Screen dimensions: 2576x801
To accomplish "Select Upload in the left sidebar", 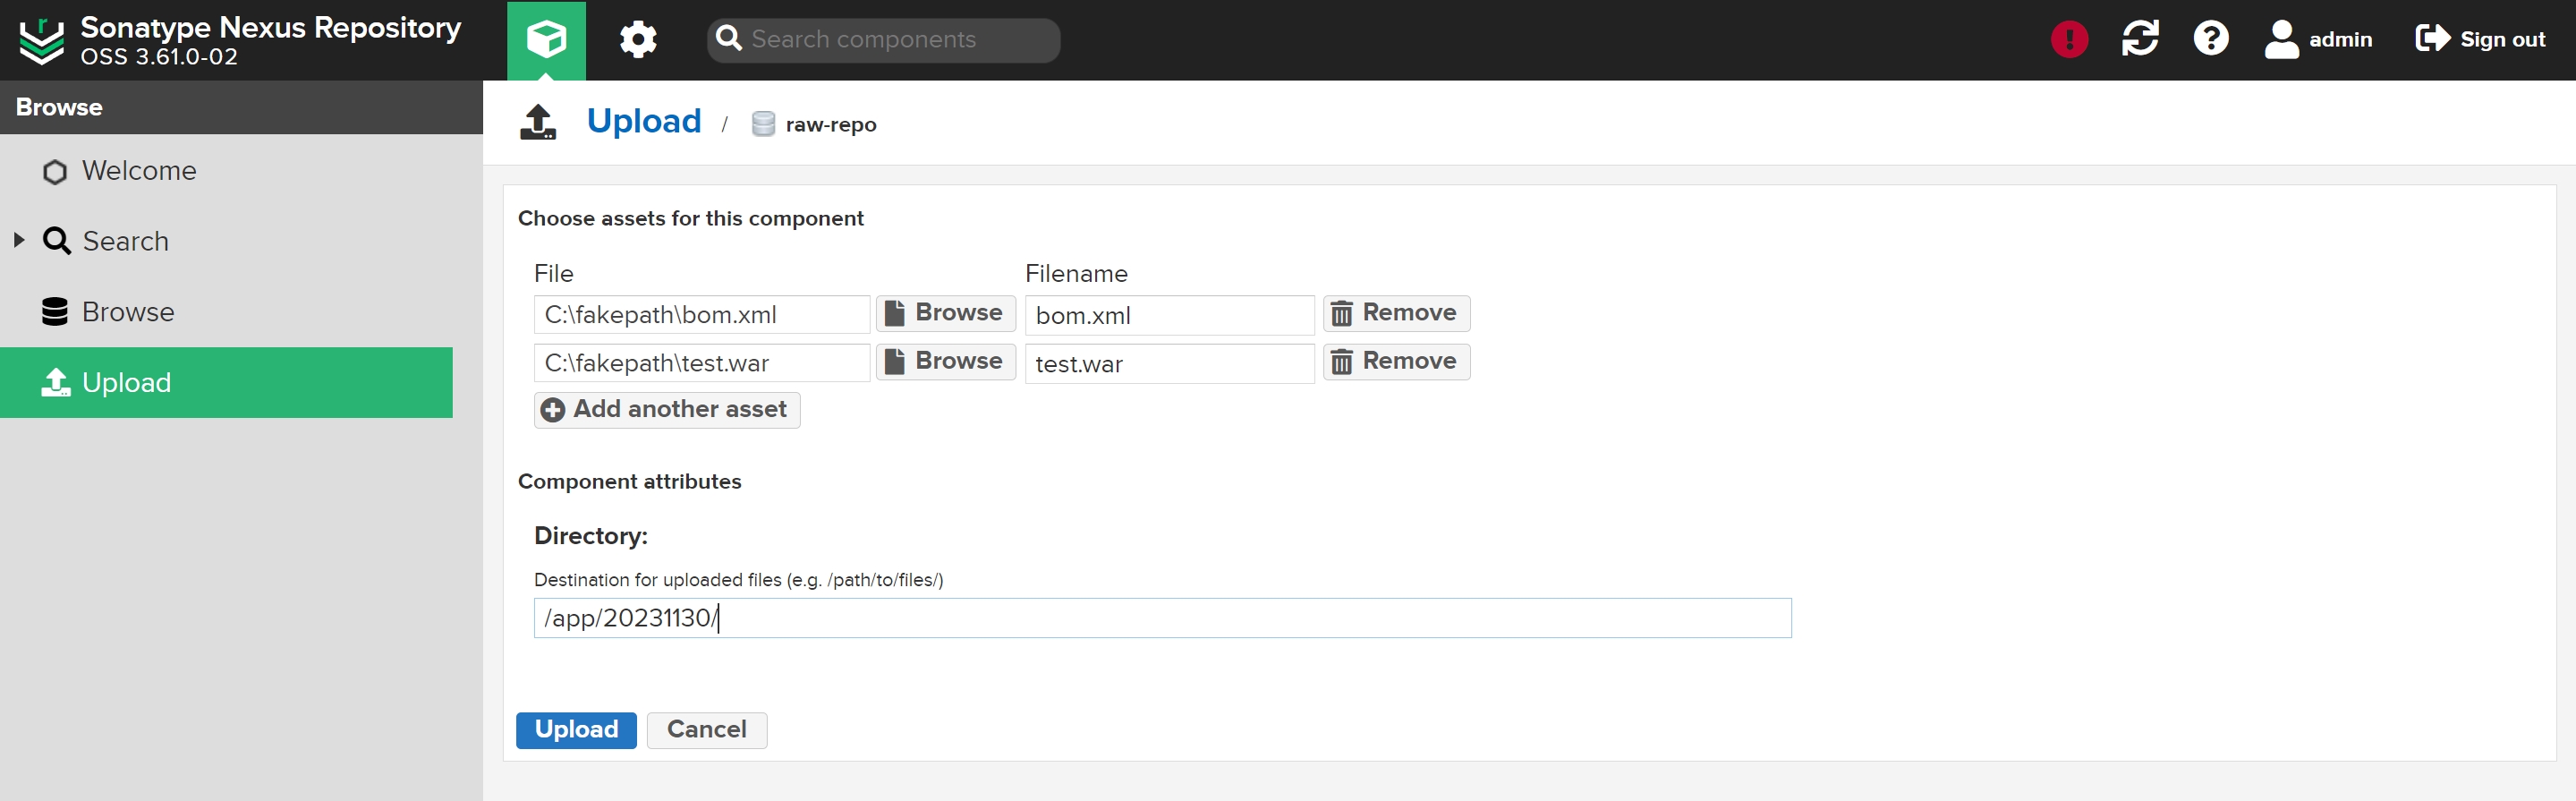I will point(126,383).
